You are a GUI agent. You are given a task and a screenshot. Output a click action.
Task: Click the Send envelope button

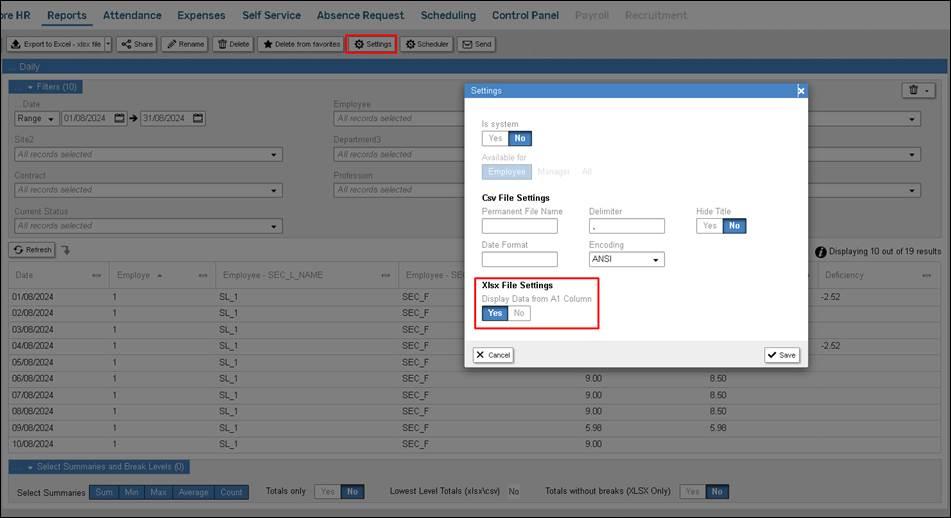(477, 44)
